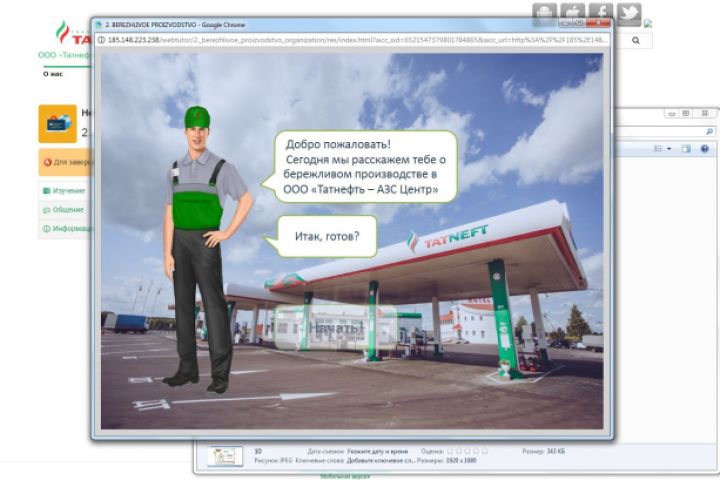Click the orange warning notice icon
Viewport: 720px width, 480px height.
coord(47,162)
